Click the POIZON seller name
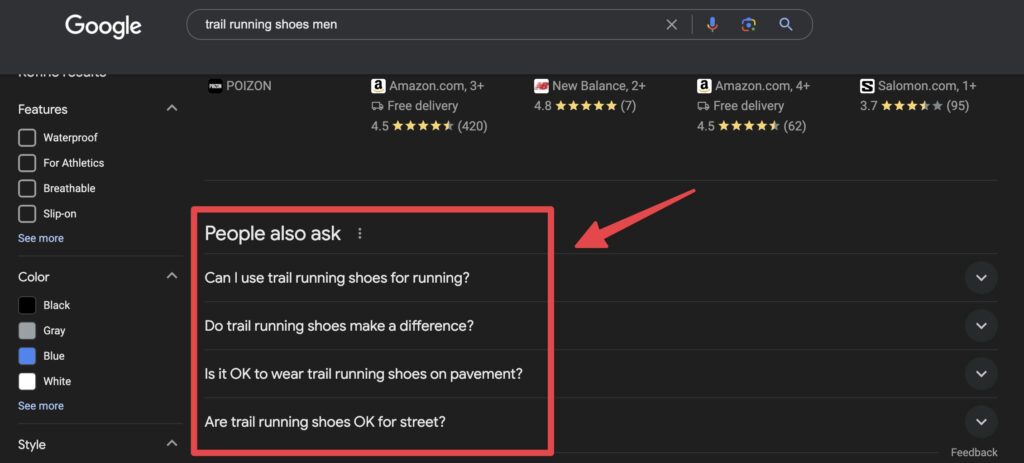 click(249, 86)
